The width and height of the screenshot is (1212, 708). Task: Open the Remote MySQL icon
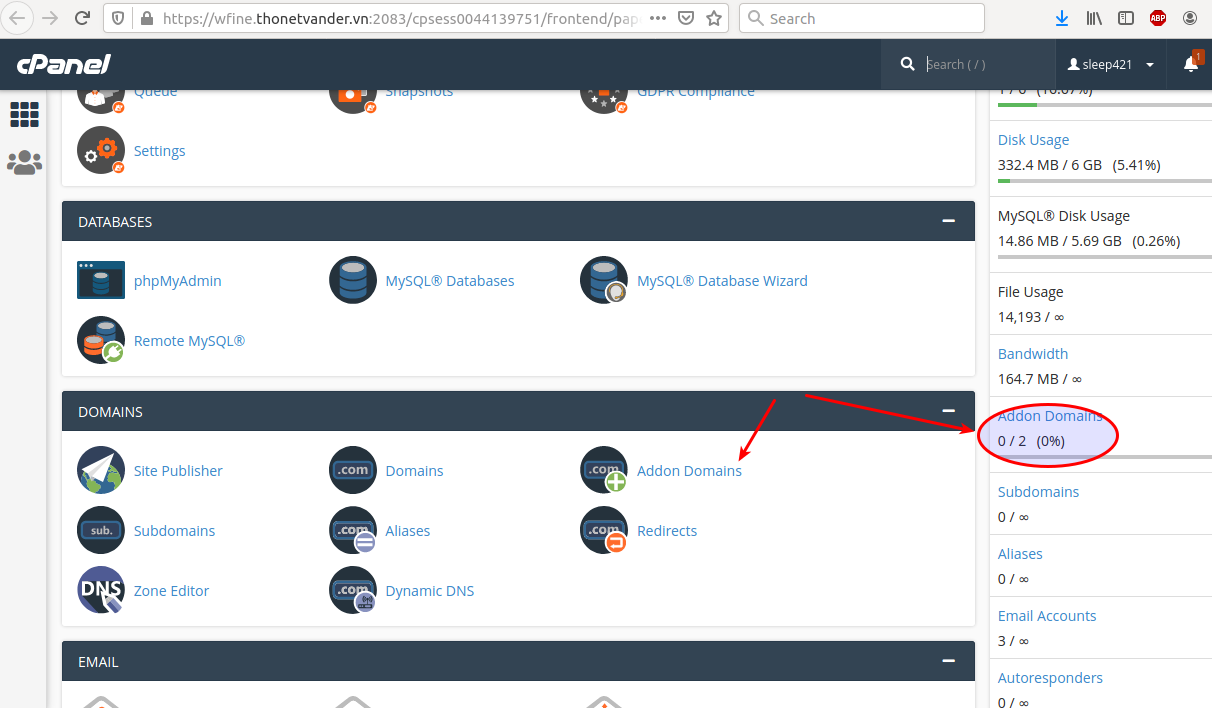101,340
